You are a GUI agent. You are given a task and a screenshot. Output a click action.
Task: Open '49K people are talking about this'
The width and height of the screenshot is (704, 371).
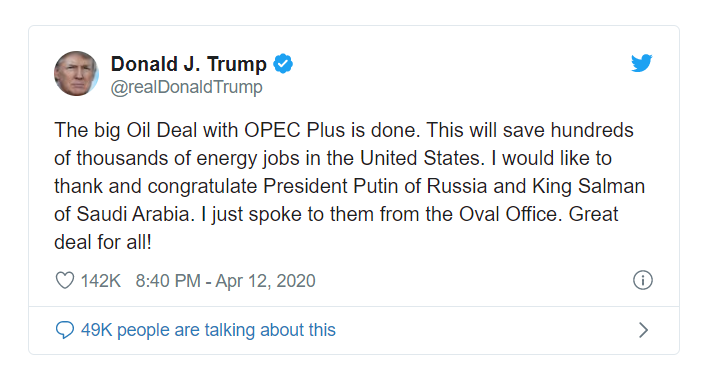(208, 330)
